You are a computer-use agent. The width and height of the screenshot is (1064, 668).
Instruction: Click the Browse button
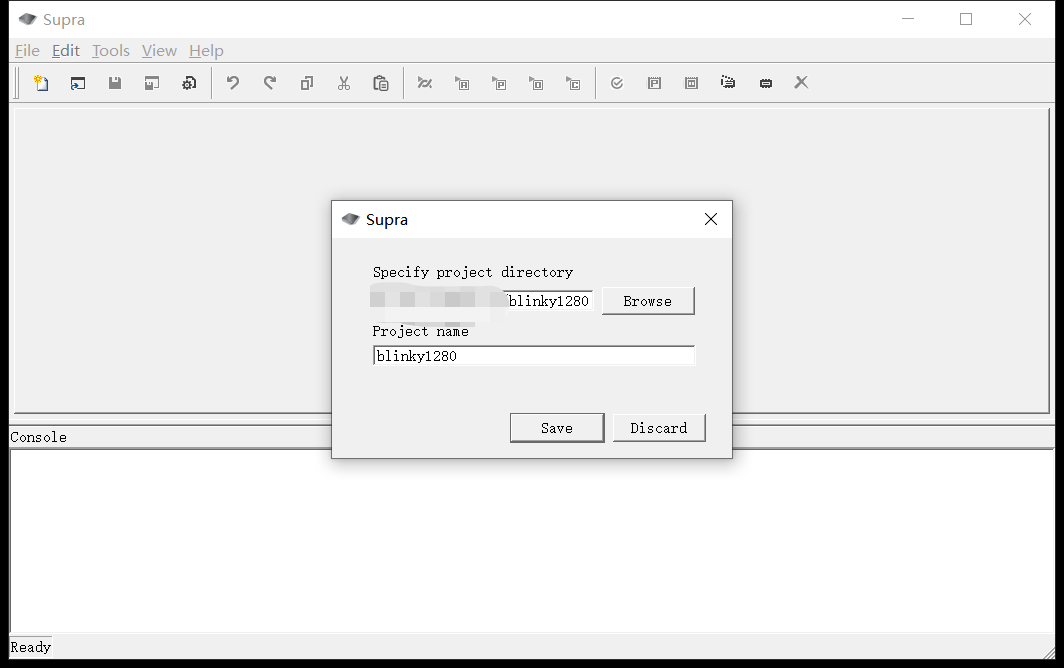[648, 301]
